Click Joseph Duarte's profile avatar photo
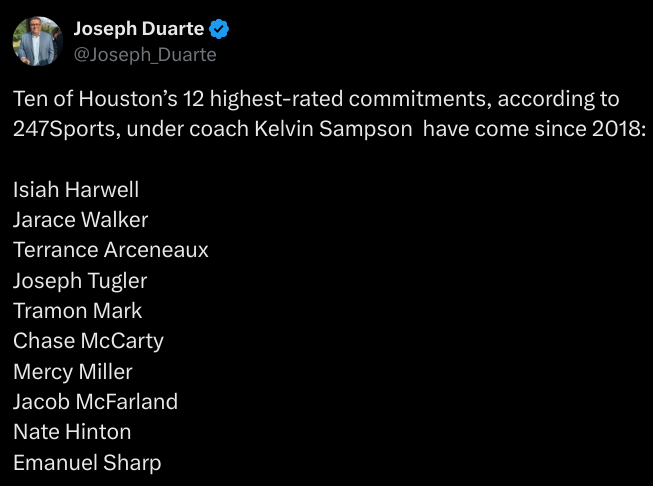The height and width of the screenshot is (486, 653). [38, 41]
